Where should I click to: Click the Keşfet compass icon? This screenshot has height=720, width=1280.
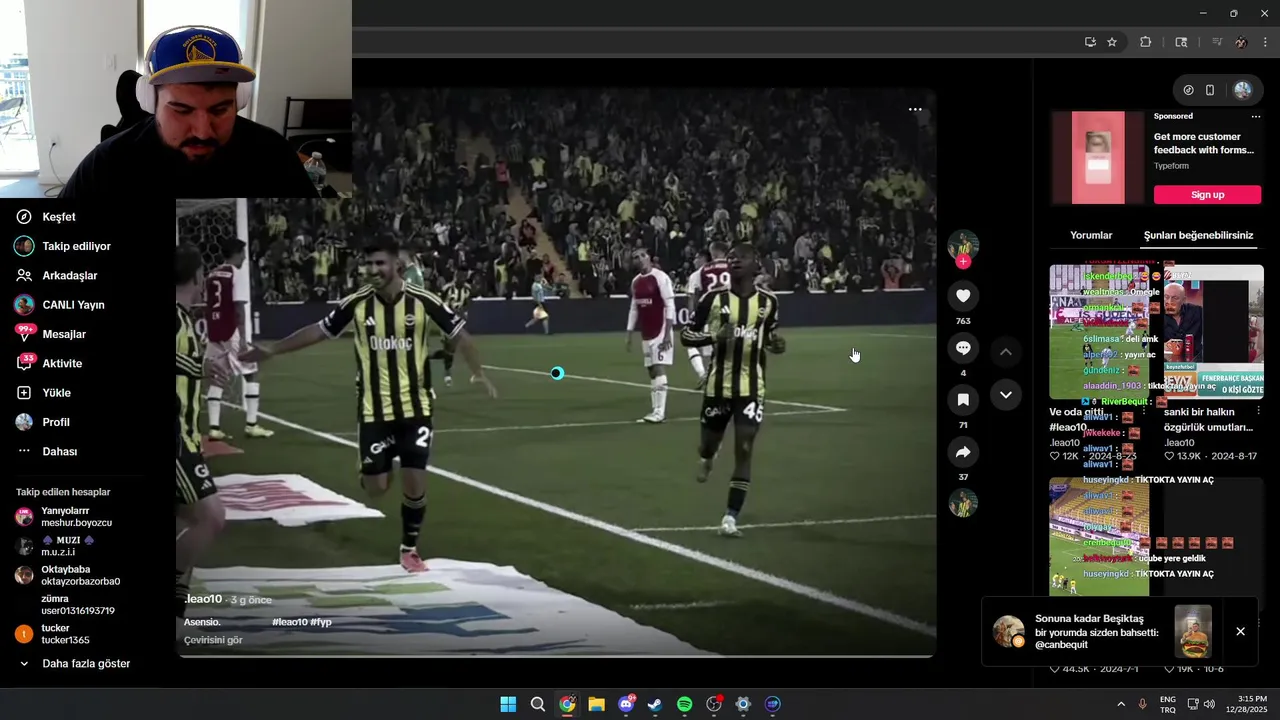point(24,217)
